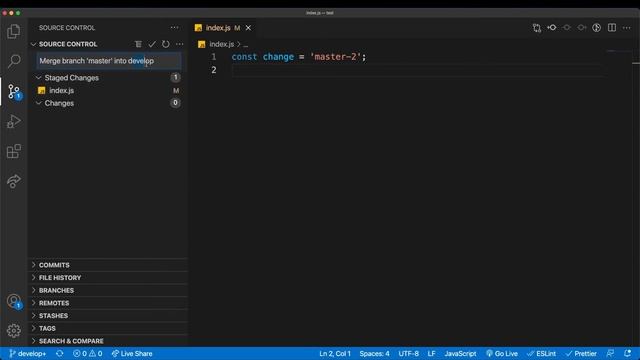Close the index.js editor tab
640x360 pixels.
click(248, 28)
